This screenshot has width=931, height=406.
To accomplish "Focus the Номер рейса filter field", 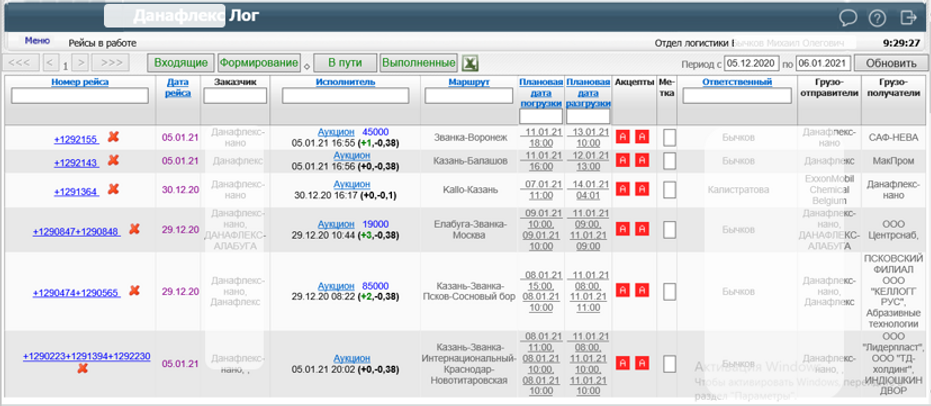I will coord(80,96).
